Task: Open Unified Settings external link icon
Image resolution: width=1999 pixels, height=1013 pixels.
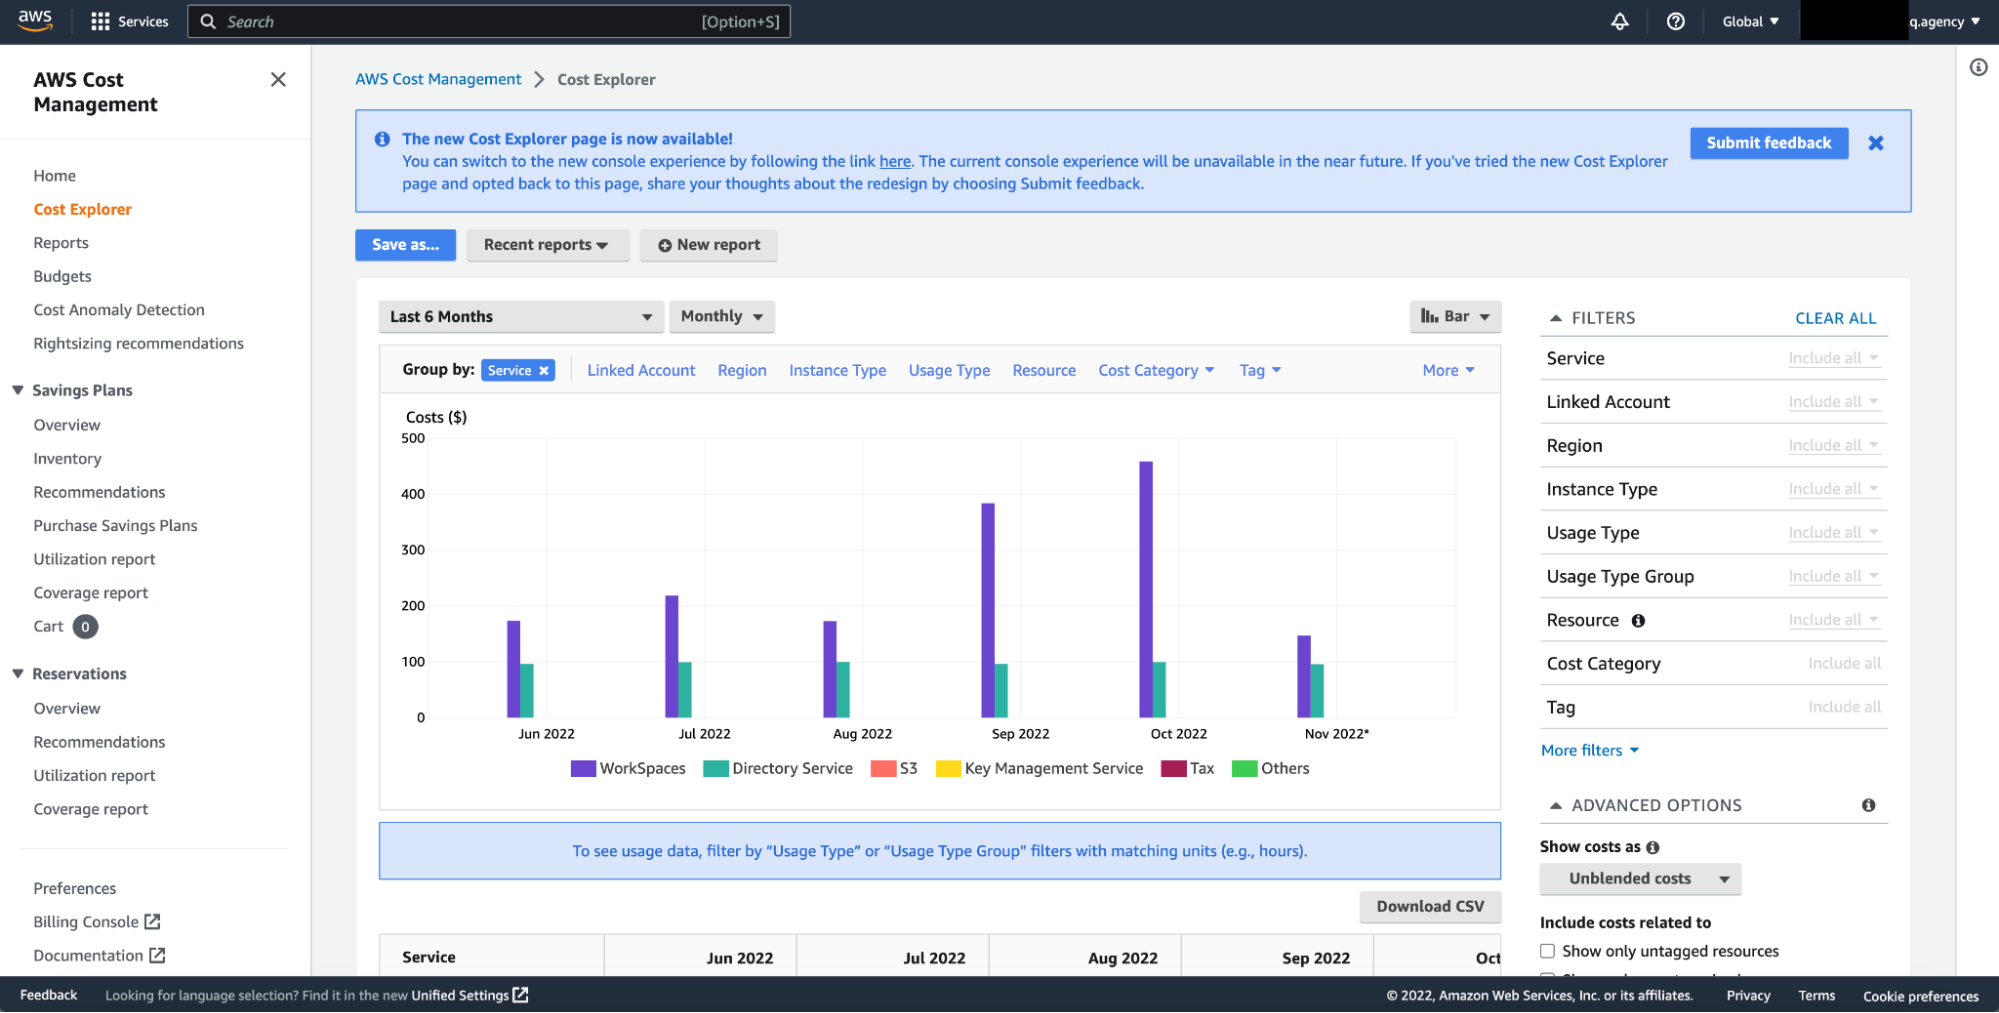Action: point(520,995)
